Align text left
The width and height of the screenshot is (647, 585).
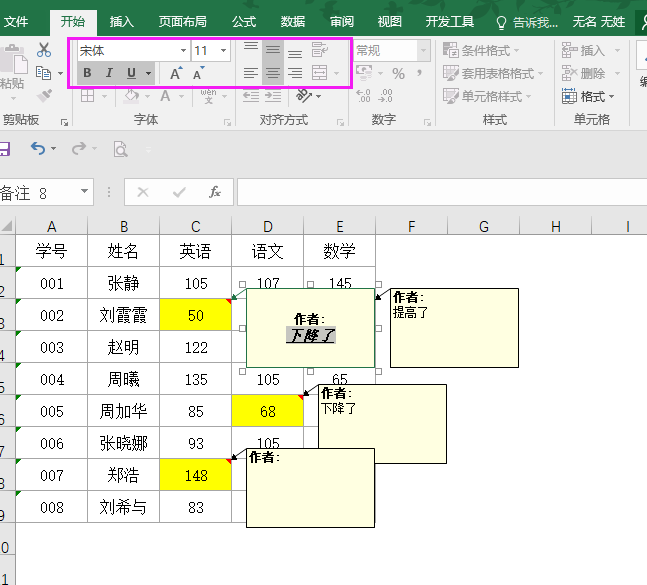tap(250, 73)
